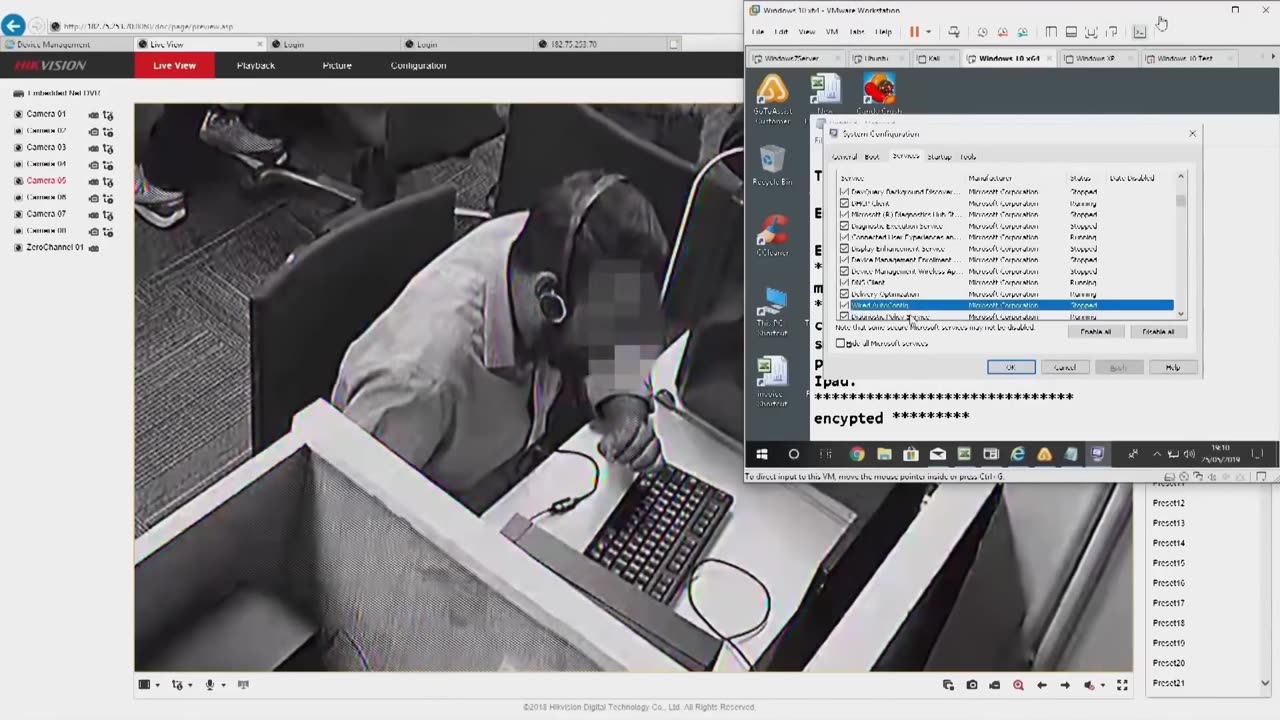This screenshot has height=720, width=1280.
Task: Open the Configuration tab in Hikvision
Action: [418, 65]
